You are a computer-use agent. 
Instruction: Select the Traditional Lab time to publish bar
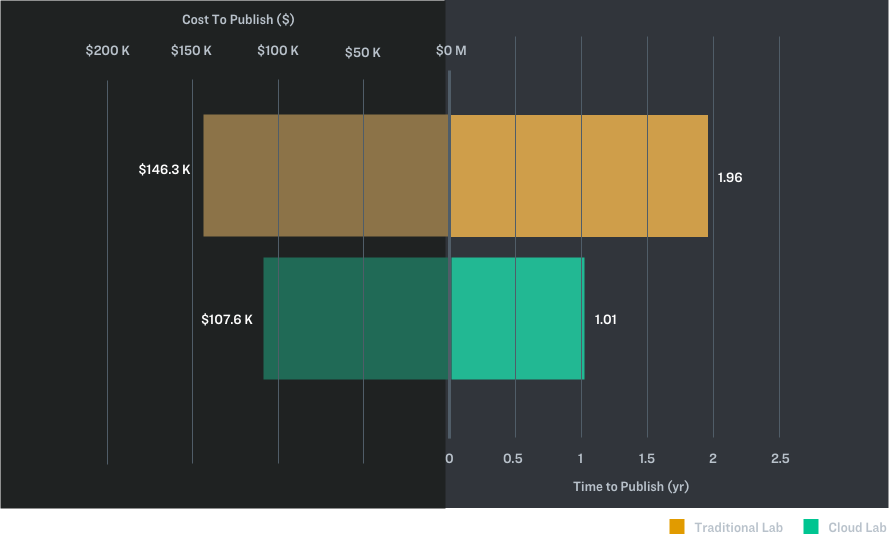(579, 176)
